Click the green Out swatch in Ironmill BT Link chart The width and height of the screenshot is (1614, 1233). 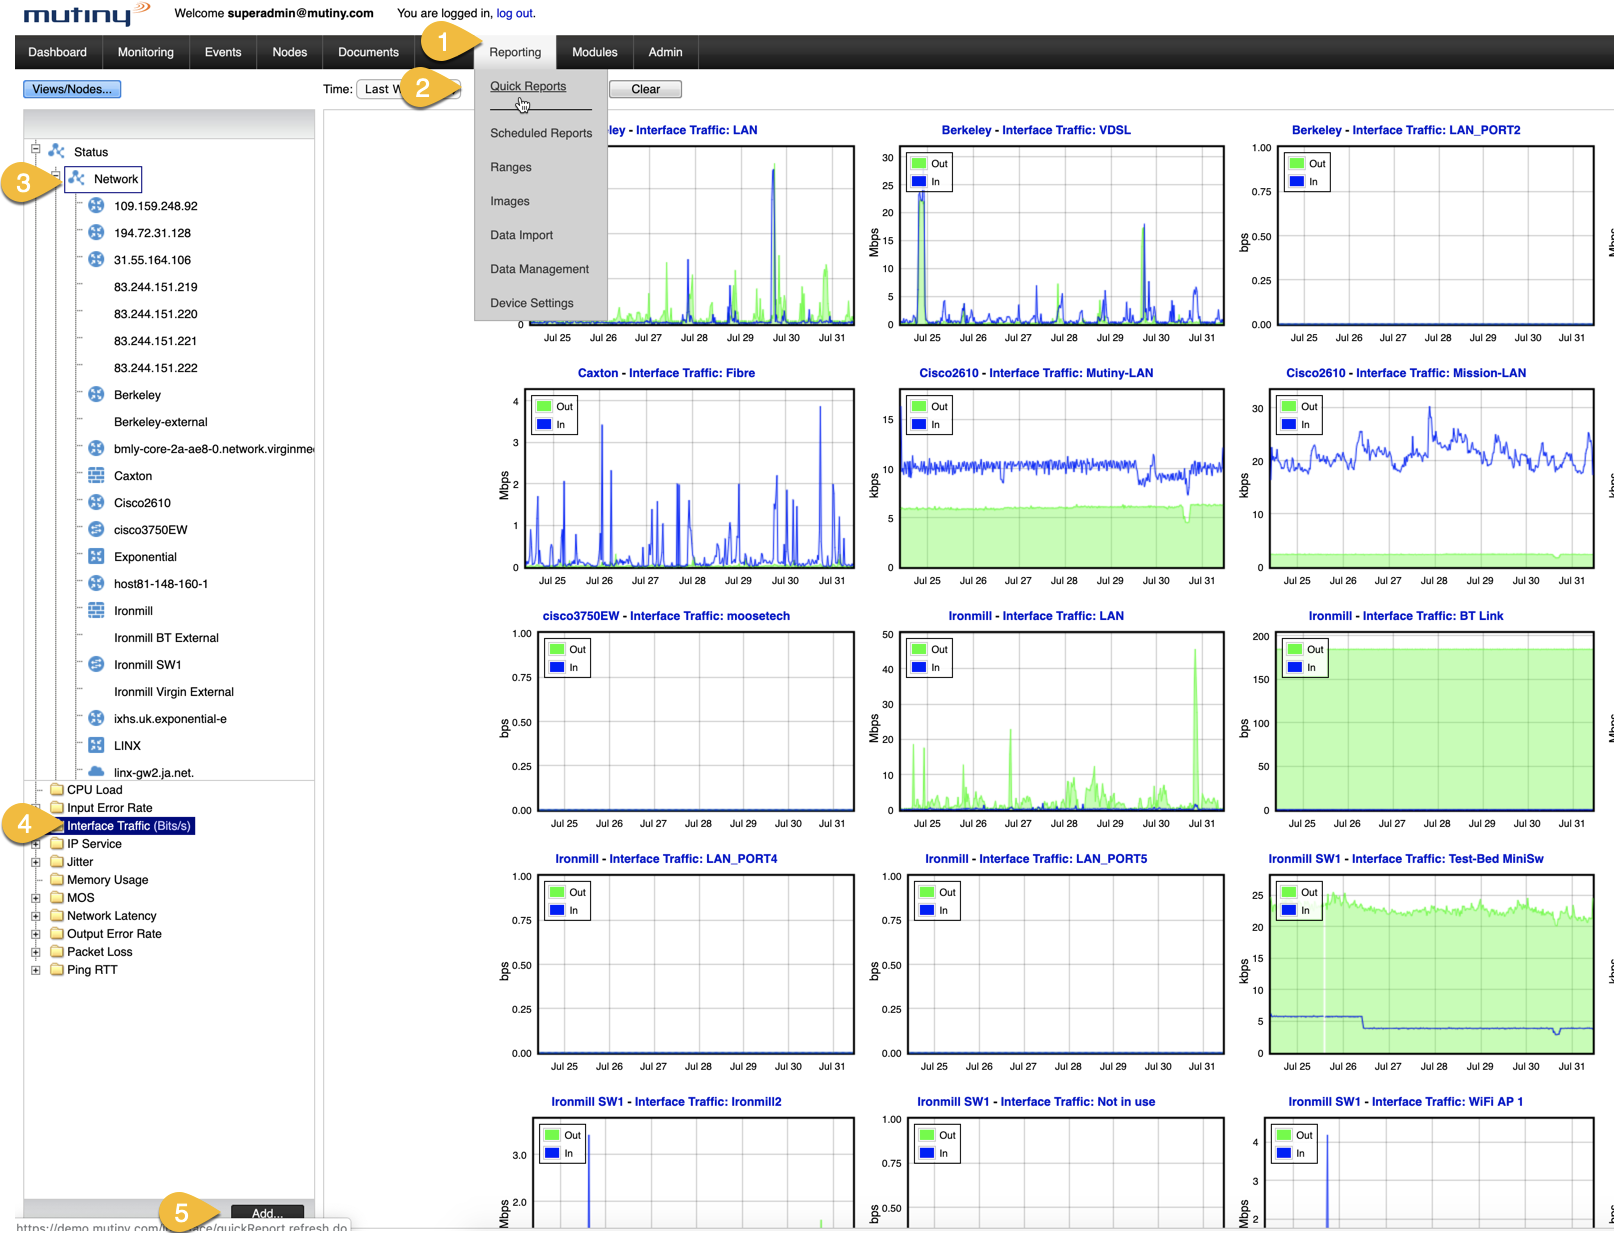[1295, 649]
